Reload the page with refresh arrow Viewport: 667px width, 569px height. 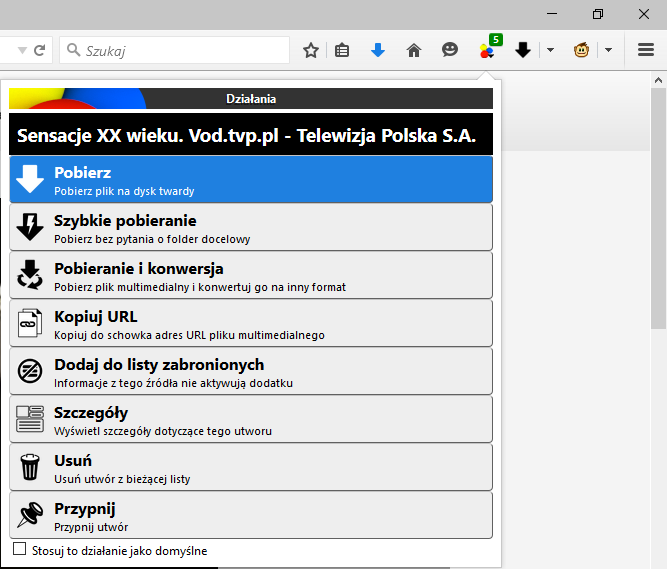pyautogui.click(x=40, y=51)
